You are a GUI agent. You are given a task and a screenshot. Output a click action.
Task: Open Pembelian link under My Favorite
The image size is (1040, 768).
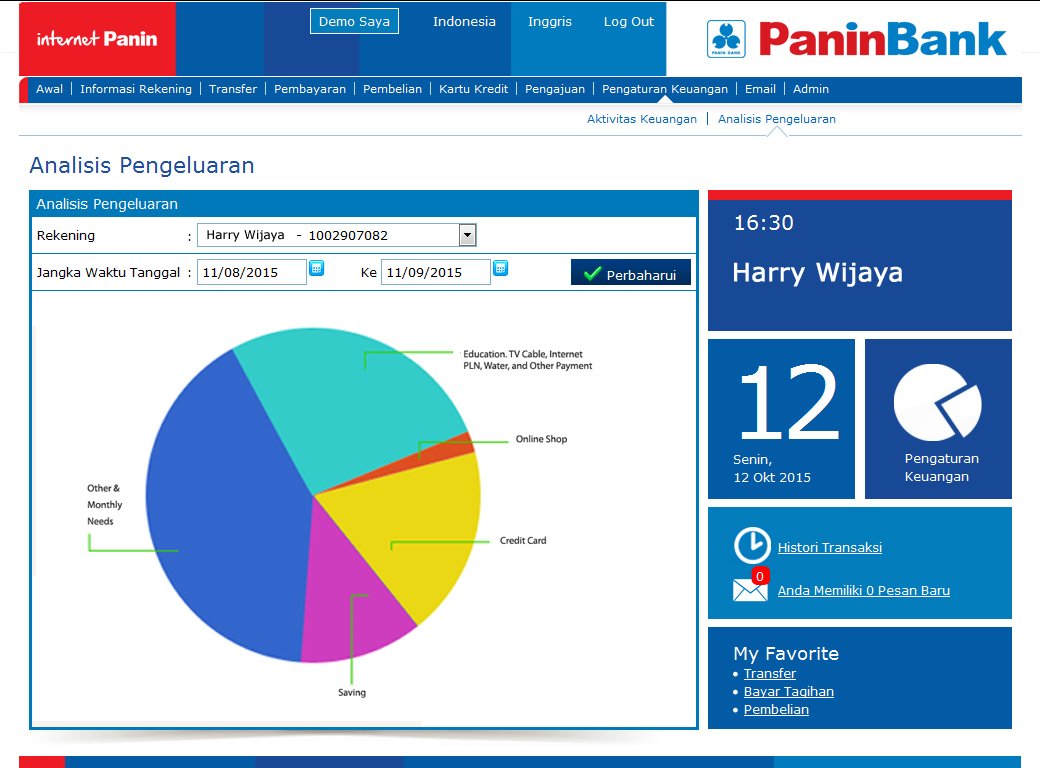point(776,709)
